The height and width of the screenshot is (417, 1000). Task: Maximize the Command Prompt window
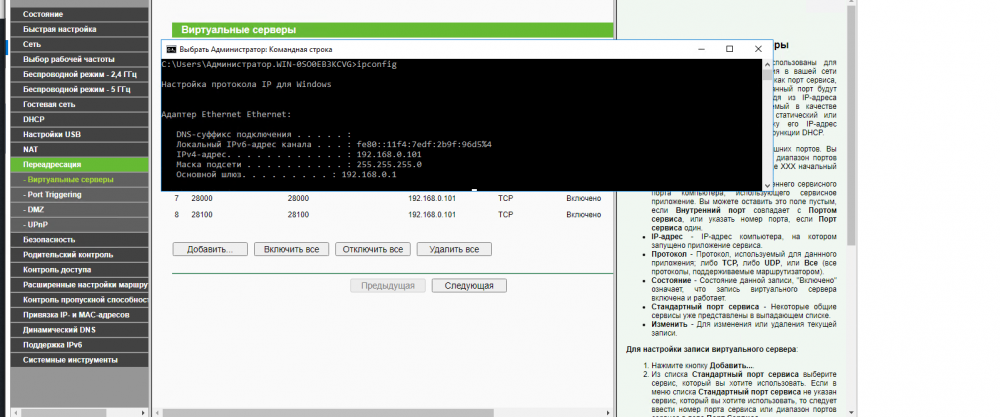[729, 48]
